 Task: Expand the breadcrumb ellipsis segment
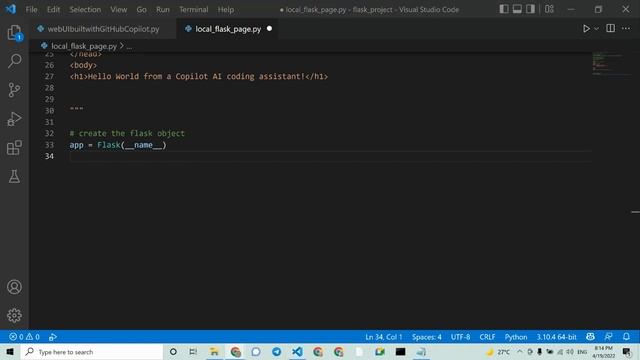(x=129, y=46)
